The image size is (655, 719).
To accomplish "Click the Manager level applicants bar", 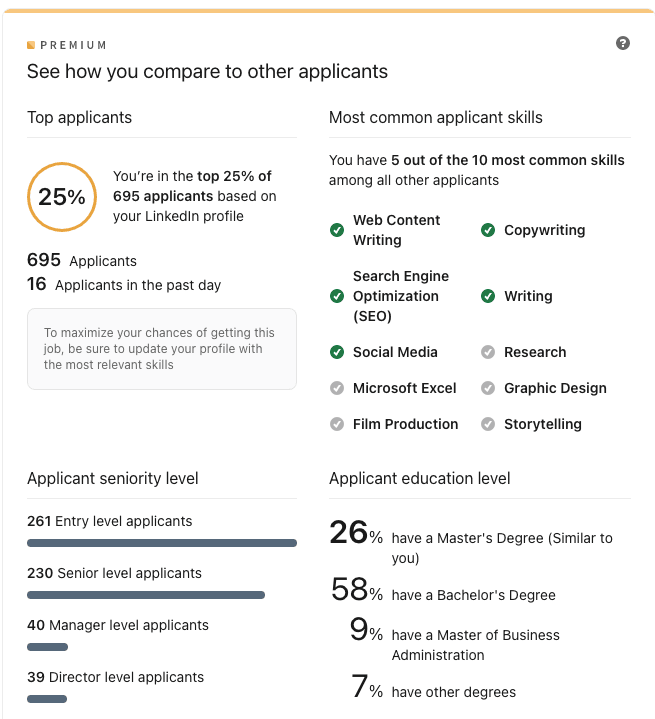I will [x=47, y=647].
